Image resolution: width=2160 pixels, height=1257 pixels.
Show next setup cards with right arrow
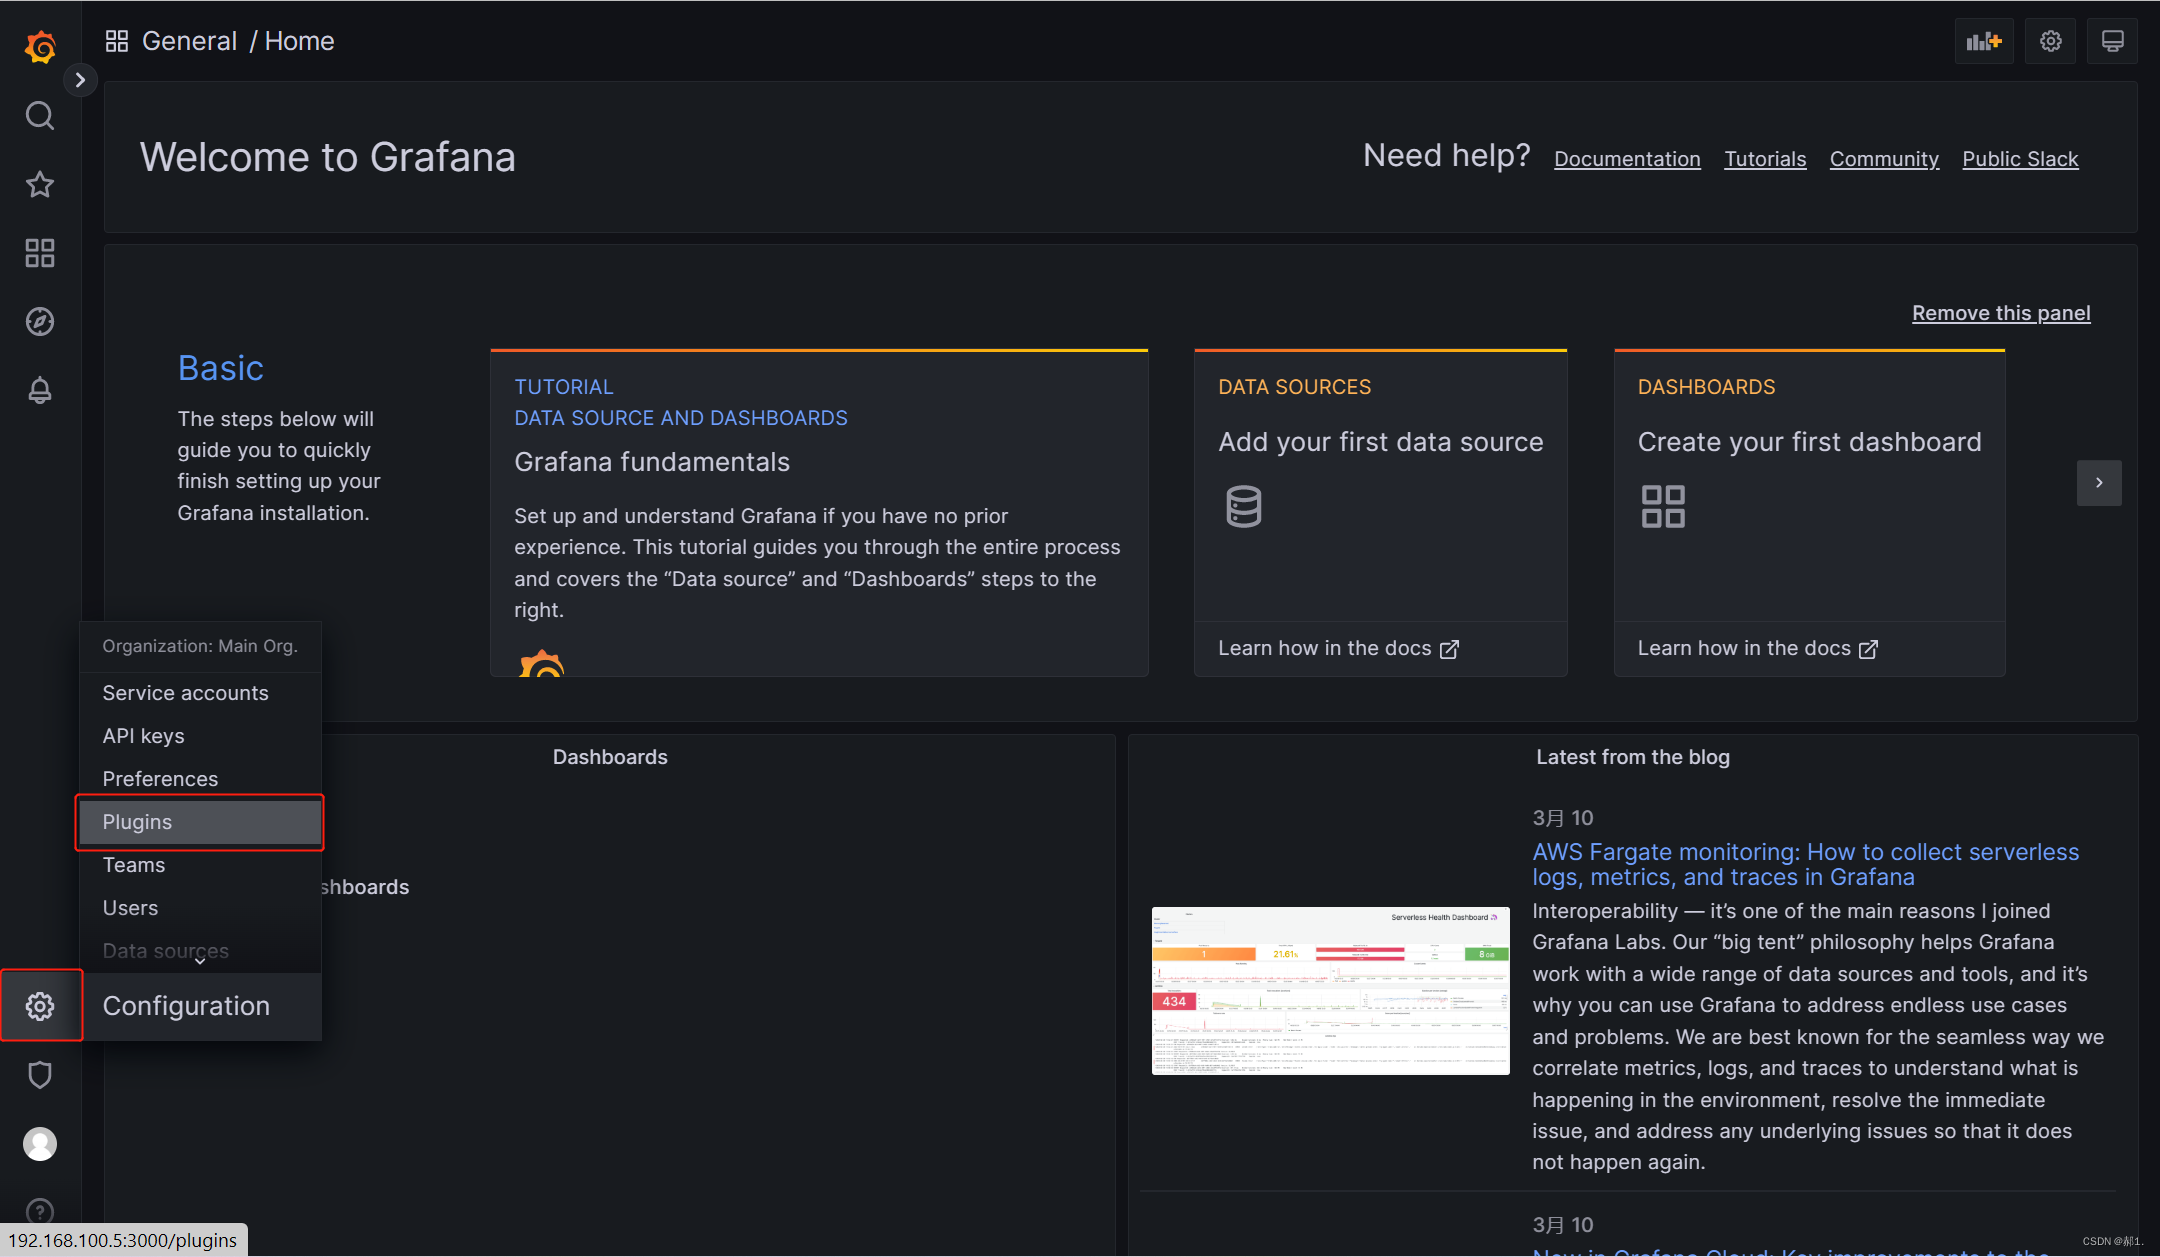click(x=2099, y=483)
